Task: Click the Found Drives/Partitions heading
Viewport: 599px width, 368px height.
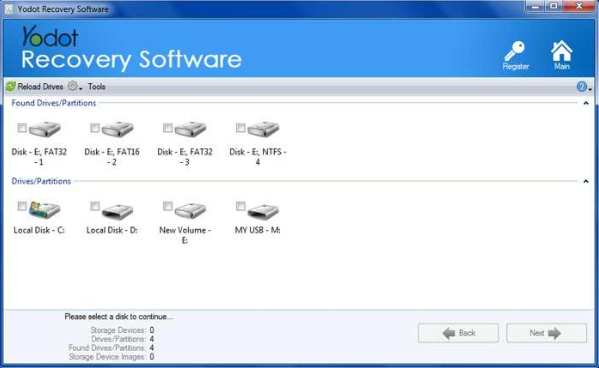Action: (x=54, y=103)
